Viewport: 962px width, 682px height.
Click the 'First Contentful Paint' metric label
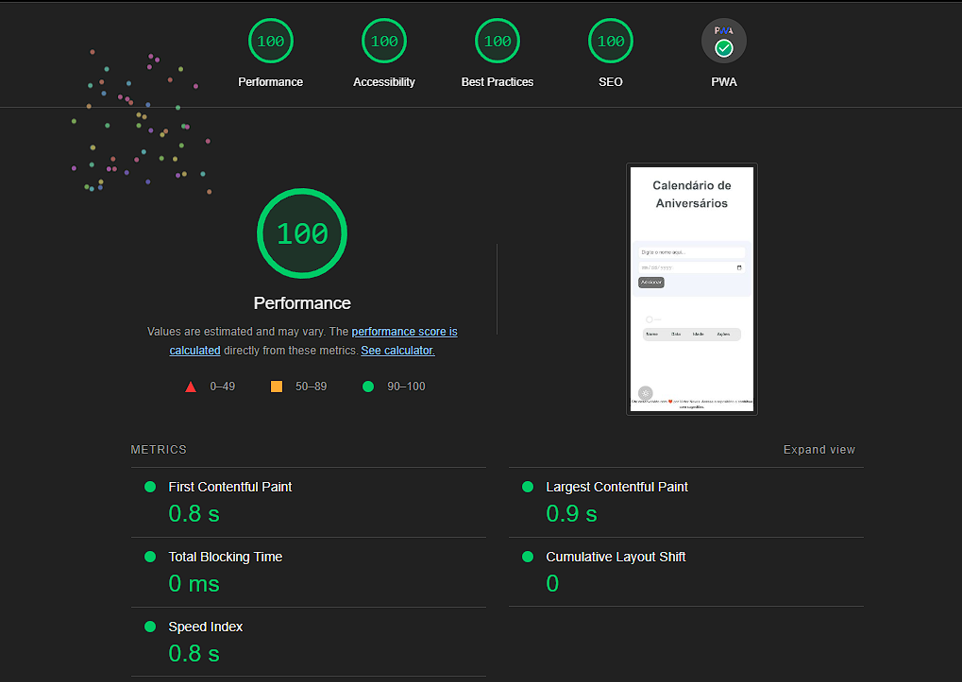230,487
